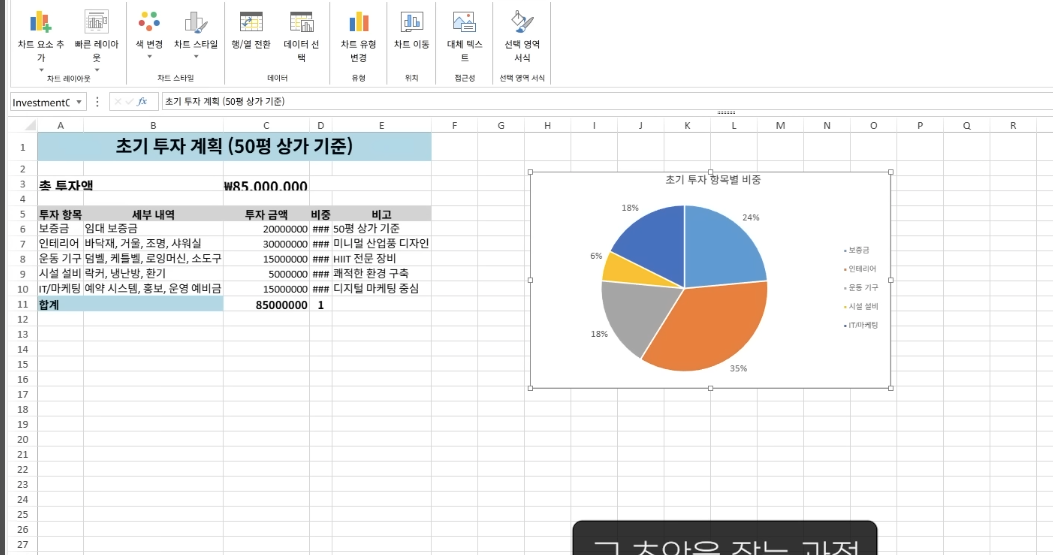The width and height of the screenshot is (1053, 555).
Task: Click the 50평 상가 기준 note cell
Action: pyautogui.click(x=381, y=228)
